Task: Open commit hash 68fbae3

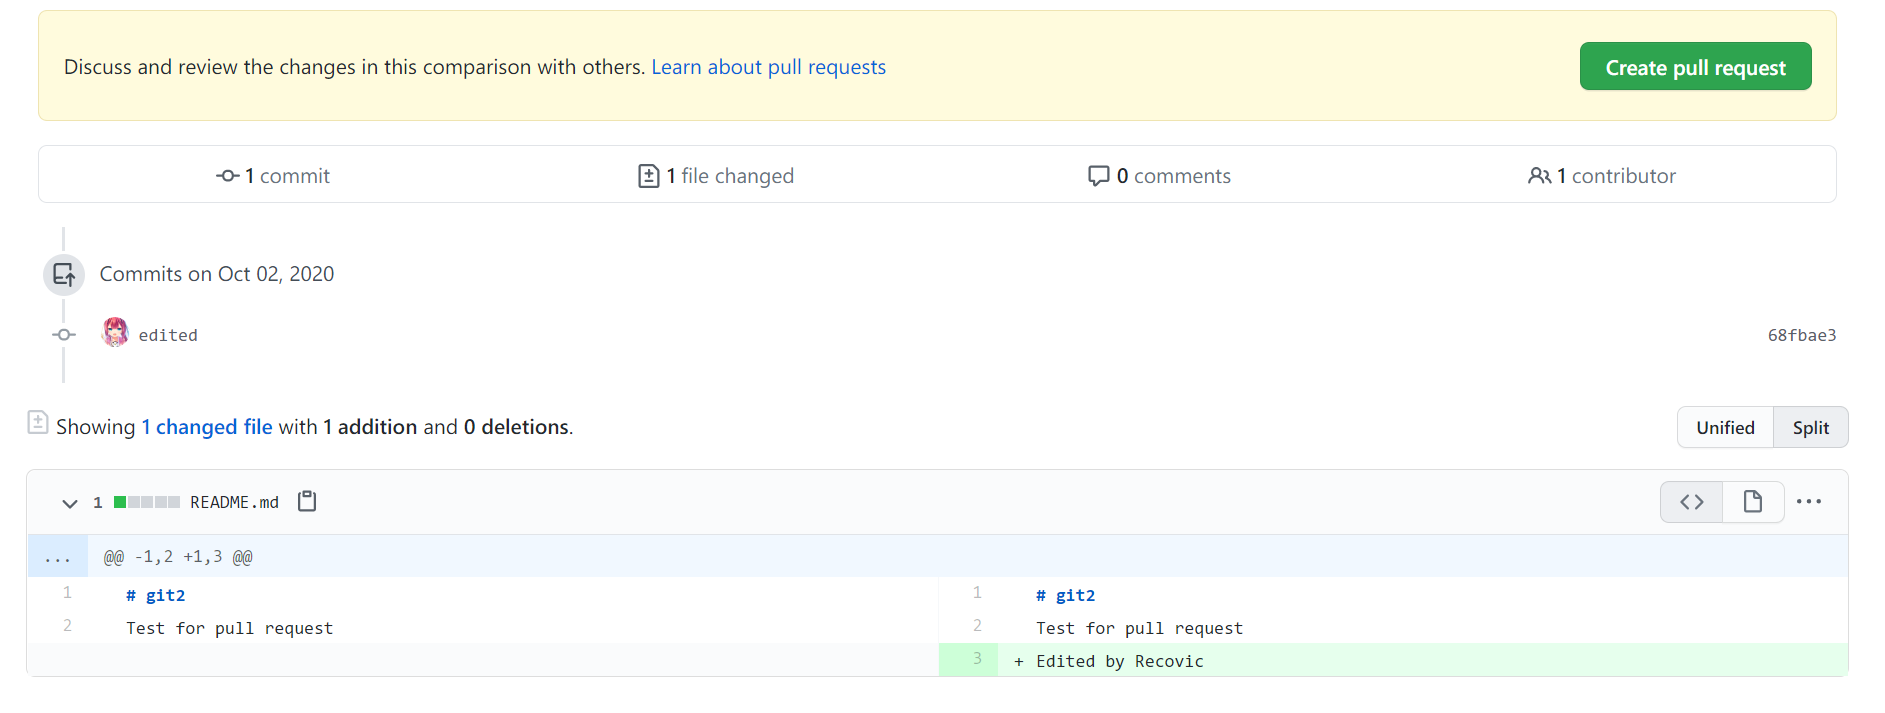Action: (x=1801, y=336)
